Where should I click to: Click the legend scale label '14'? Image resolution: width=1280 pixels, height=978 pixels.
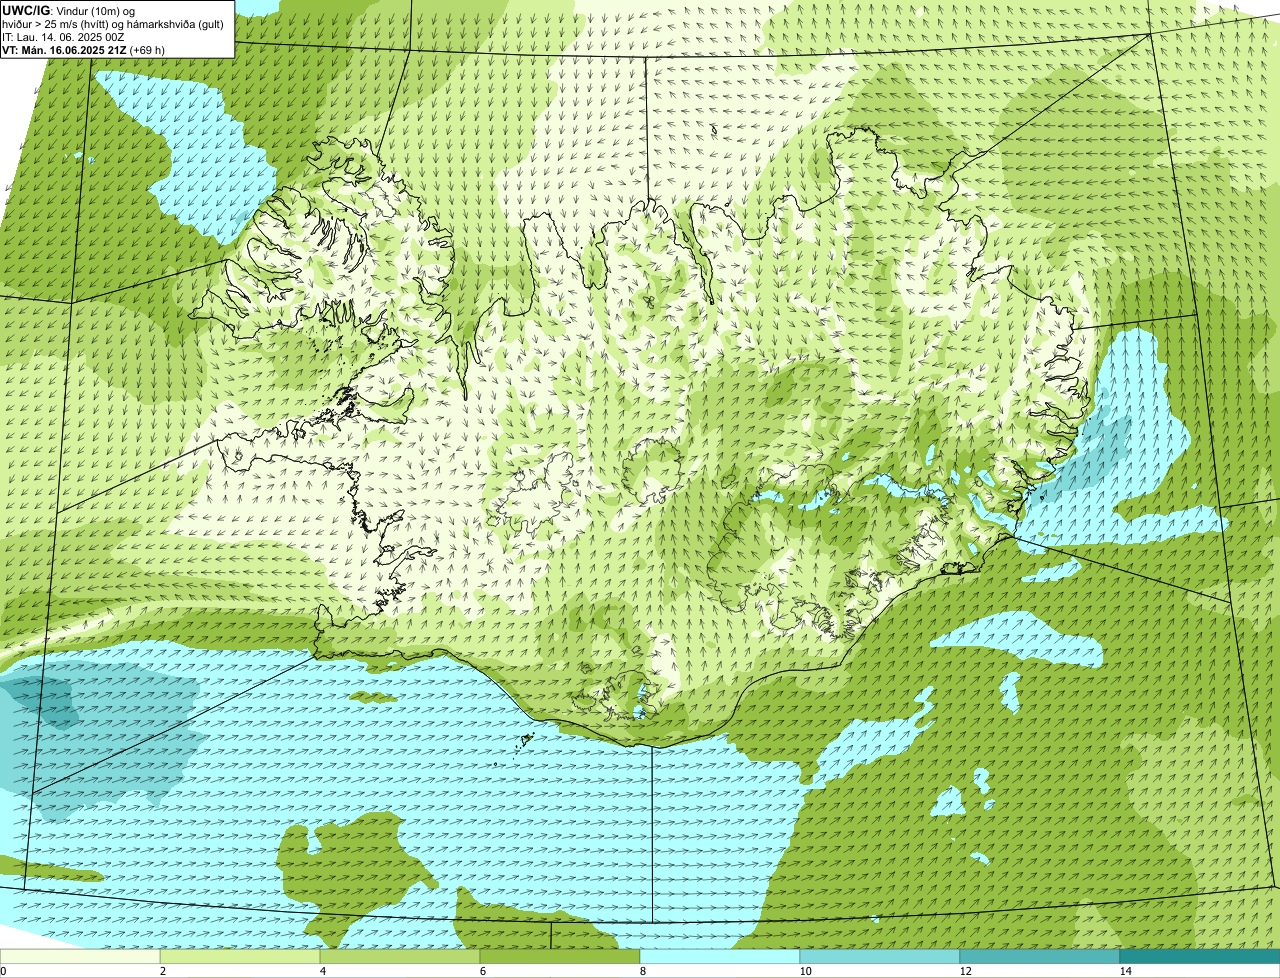[1125, 971]
